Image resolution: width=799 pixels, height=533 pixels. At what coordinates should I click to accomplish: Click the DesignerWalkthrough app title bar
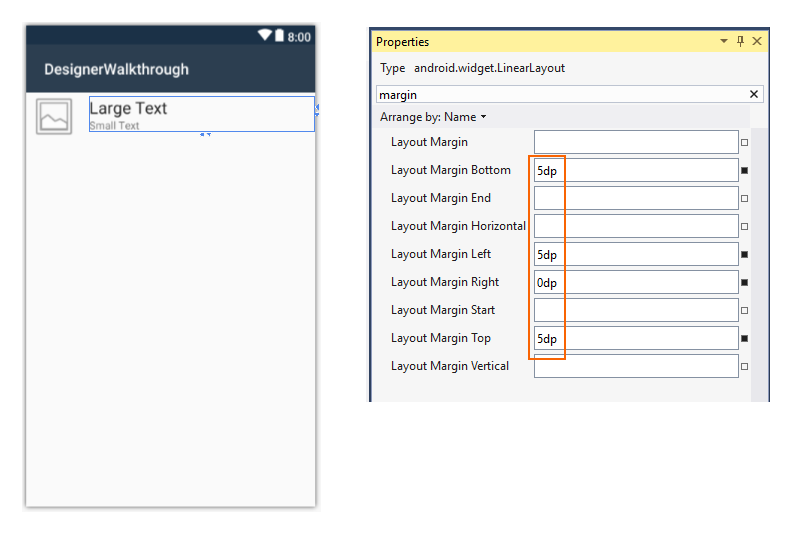[171, 69]
